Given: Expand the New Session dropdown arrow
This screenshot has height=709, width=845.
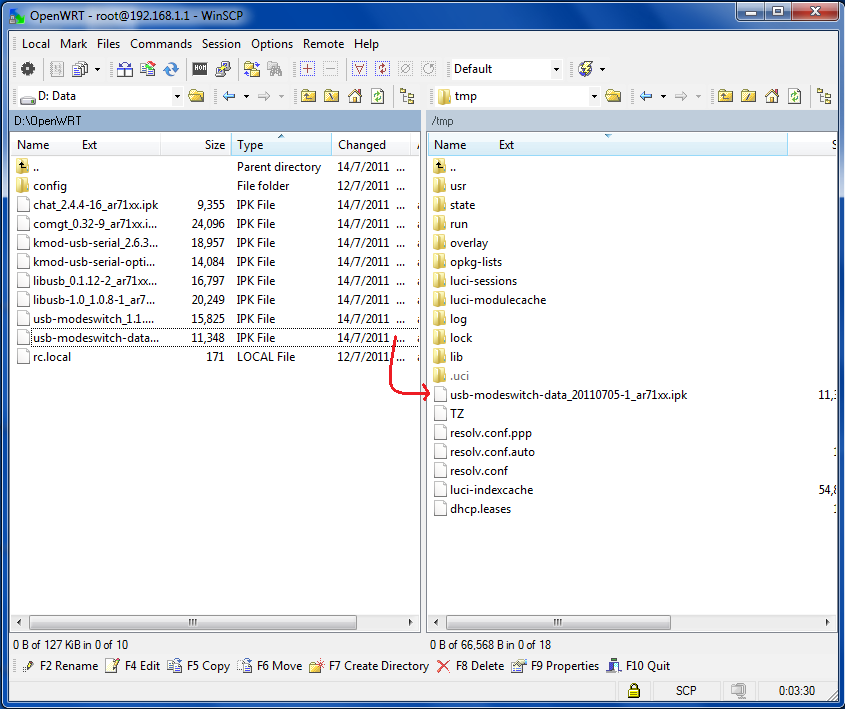Looking at the screenshot, I should coord(602,69).
